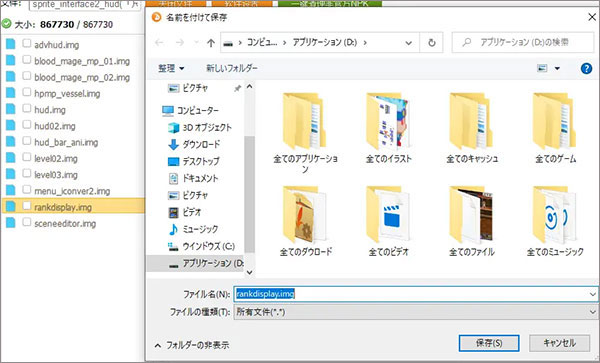600x363 pixels.
Task: Open 全てのアプリケーション folder
Action: point(305,133)
